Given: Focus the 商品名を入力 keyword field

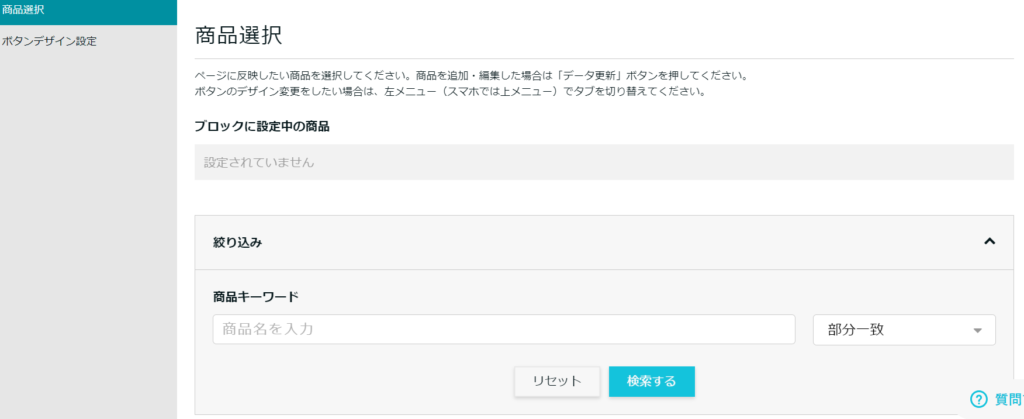Looking at the screenshot, I should (x=503, y=330).
